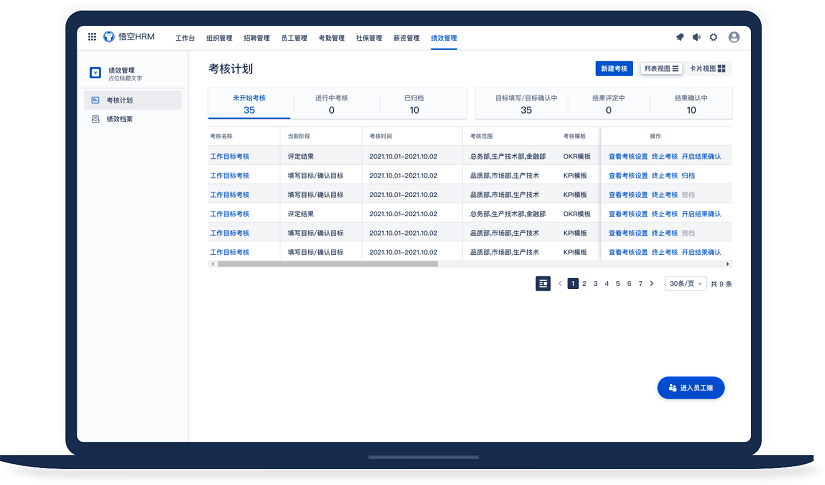Image resolution: width=825 pixels, height=485 pixels.
Task: Open the app grid launcher icon
Action: point(92,37)
